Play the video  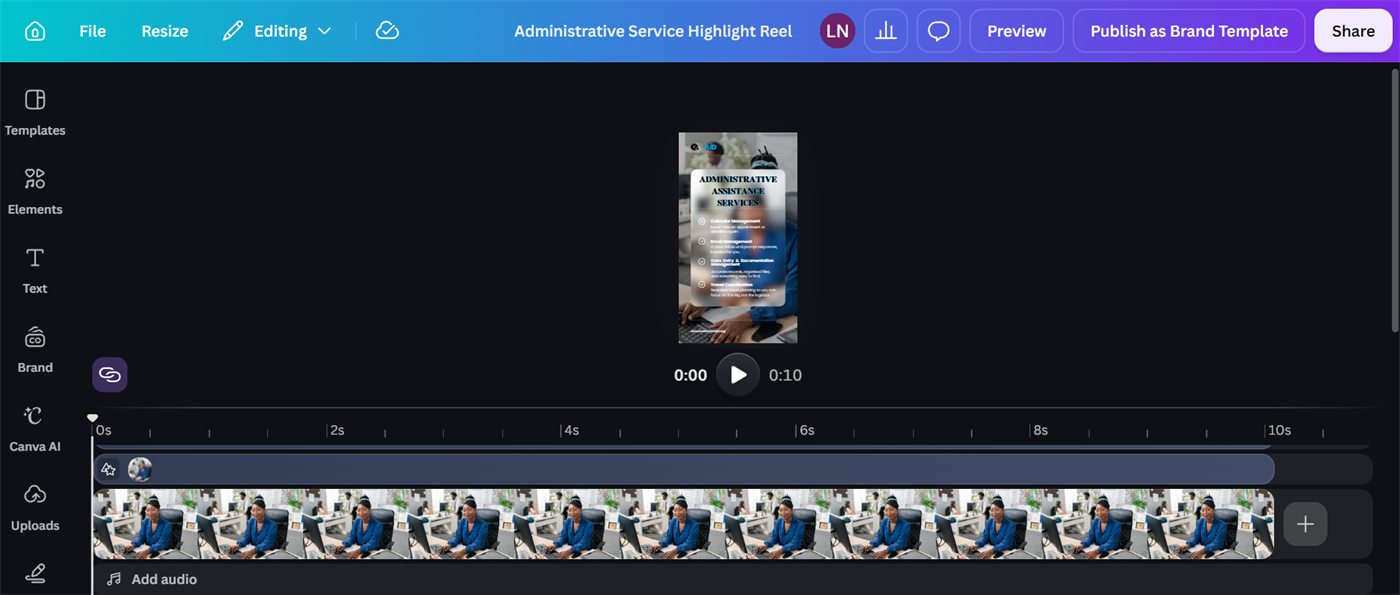click(738, 375)
